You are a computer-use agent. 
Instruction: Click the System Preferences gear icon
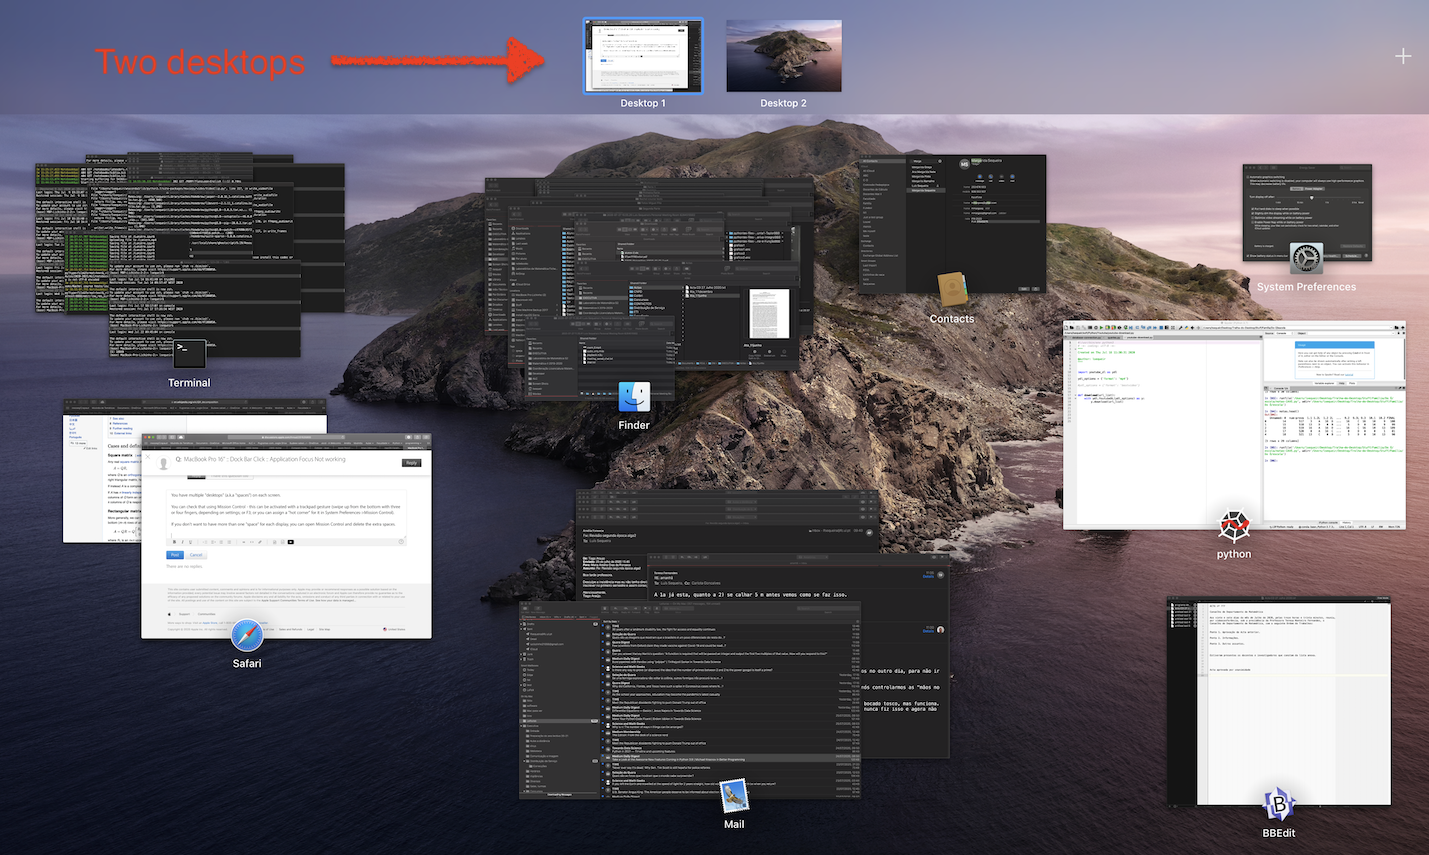(1306, 258)
